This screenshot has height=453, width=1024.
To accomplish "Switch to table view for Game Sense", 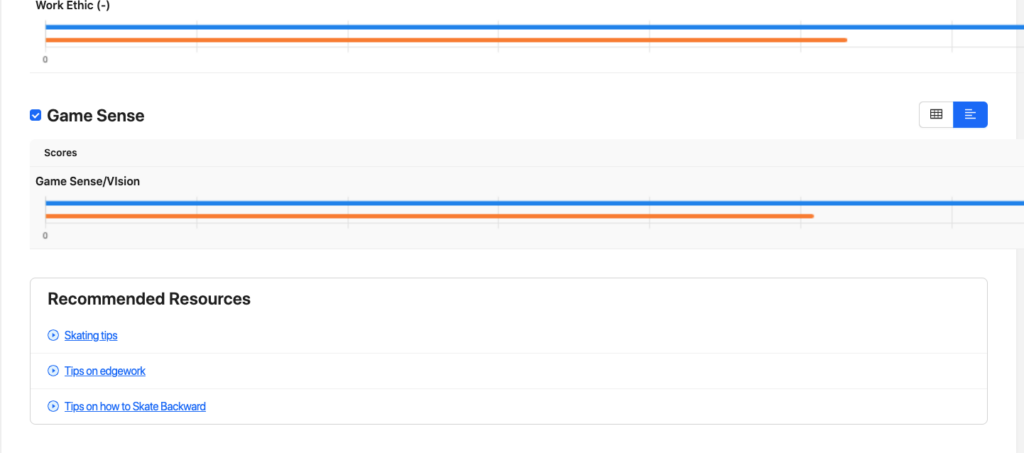I will [936, 115].
